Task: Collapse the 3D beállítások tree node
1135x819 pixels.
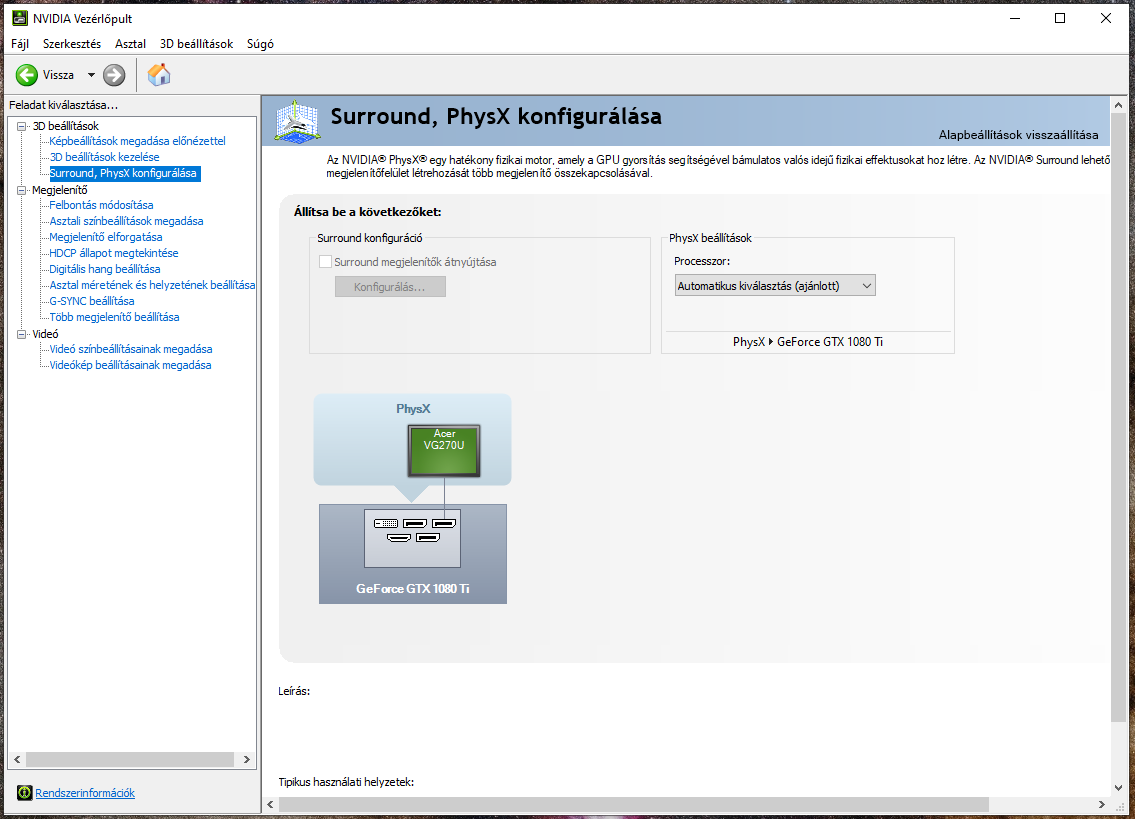Action: pos(22,126)
